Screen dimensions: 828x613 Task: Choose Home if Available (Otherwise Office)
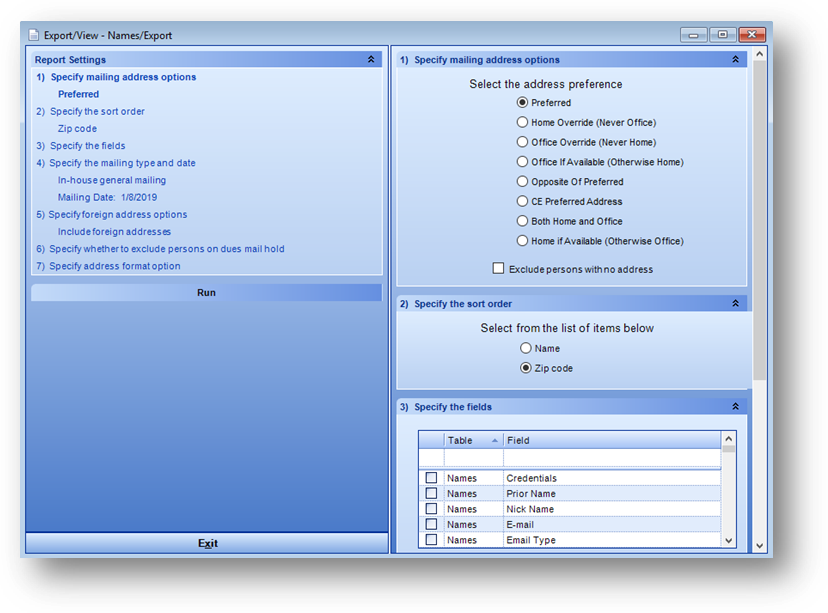tap(522, 241)
